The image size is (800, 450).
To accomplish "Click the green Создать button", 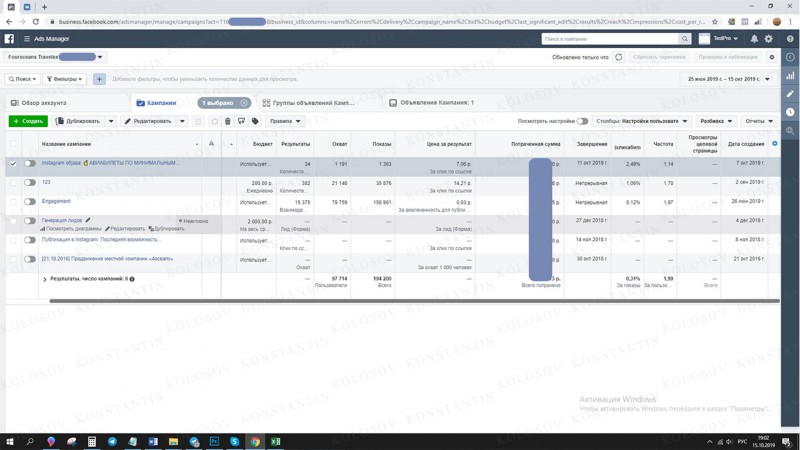I will click(28, 121).
